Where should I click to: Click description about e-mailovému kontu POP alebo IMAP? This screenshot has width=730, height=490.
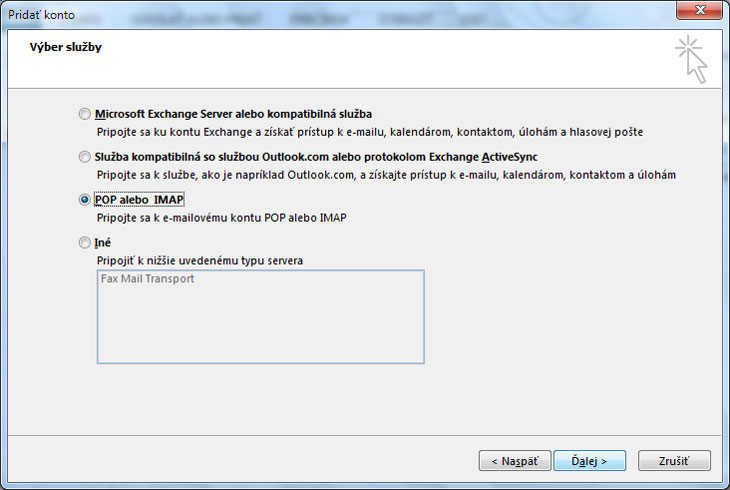(222, 218)
